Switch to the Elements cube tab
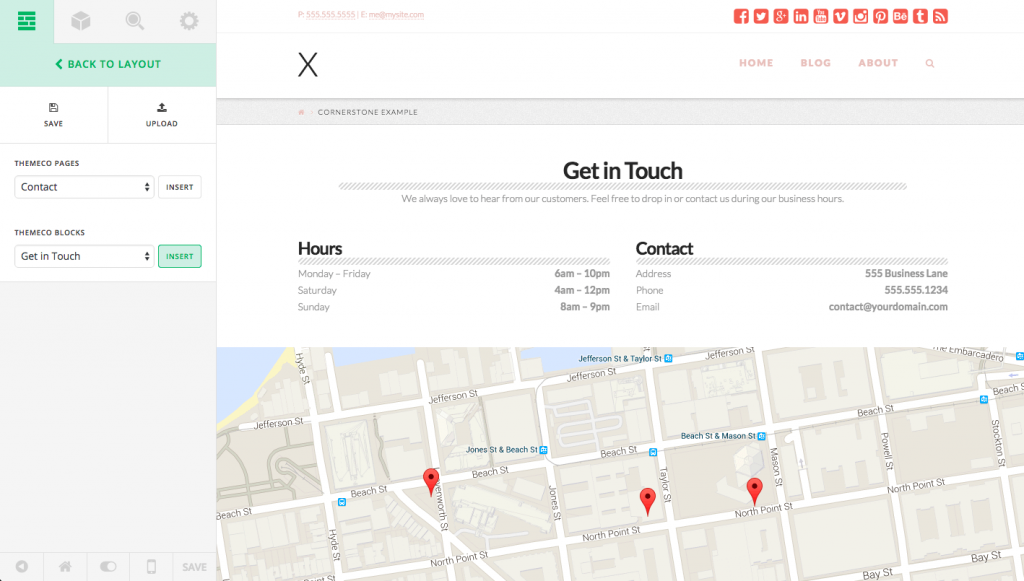 81,21
